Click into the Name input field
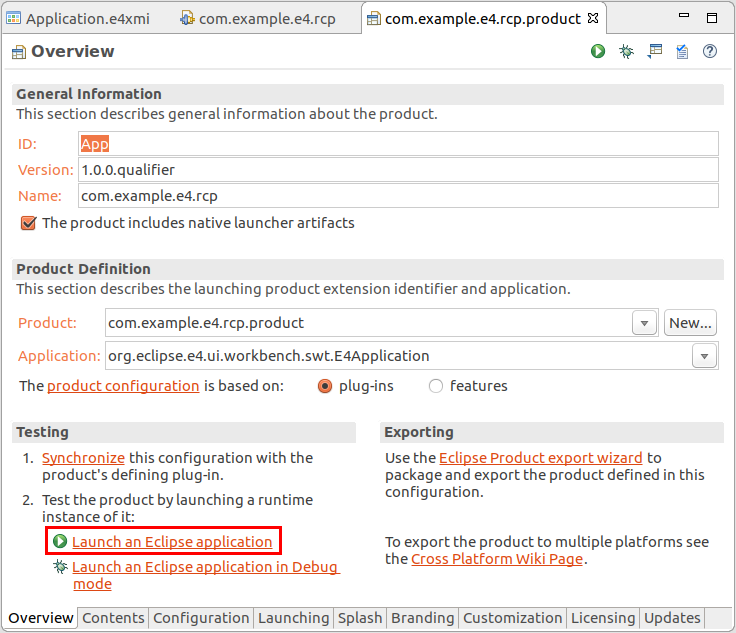 point(398,196)
